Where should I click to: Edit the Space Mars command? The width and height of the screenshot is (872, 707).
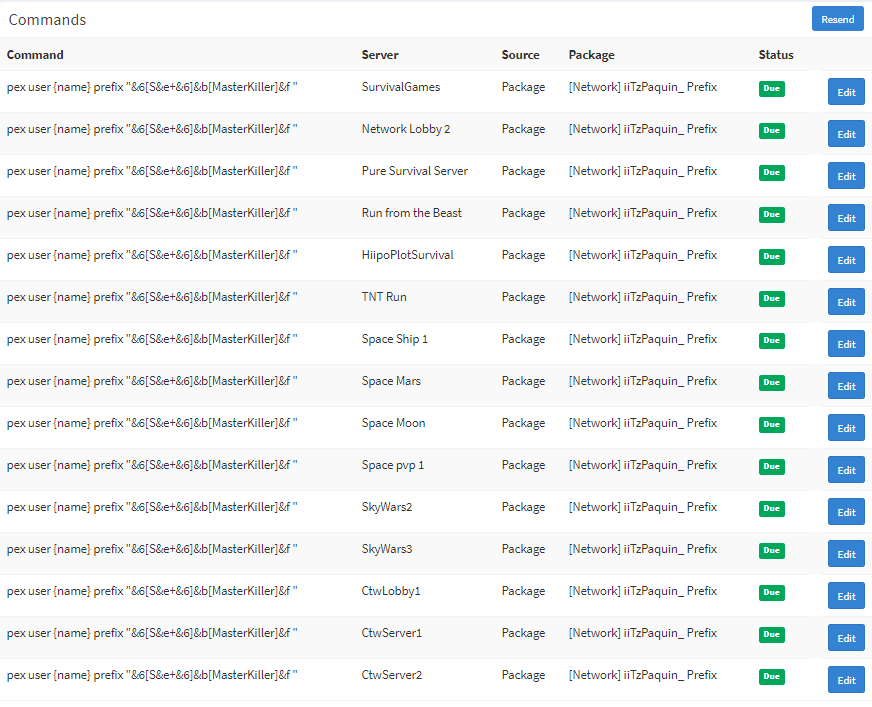click(x=846, y=386)
